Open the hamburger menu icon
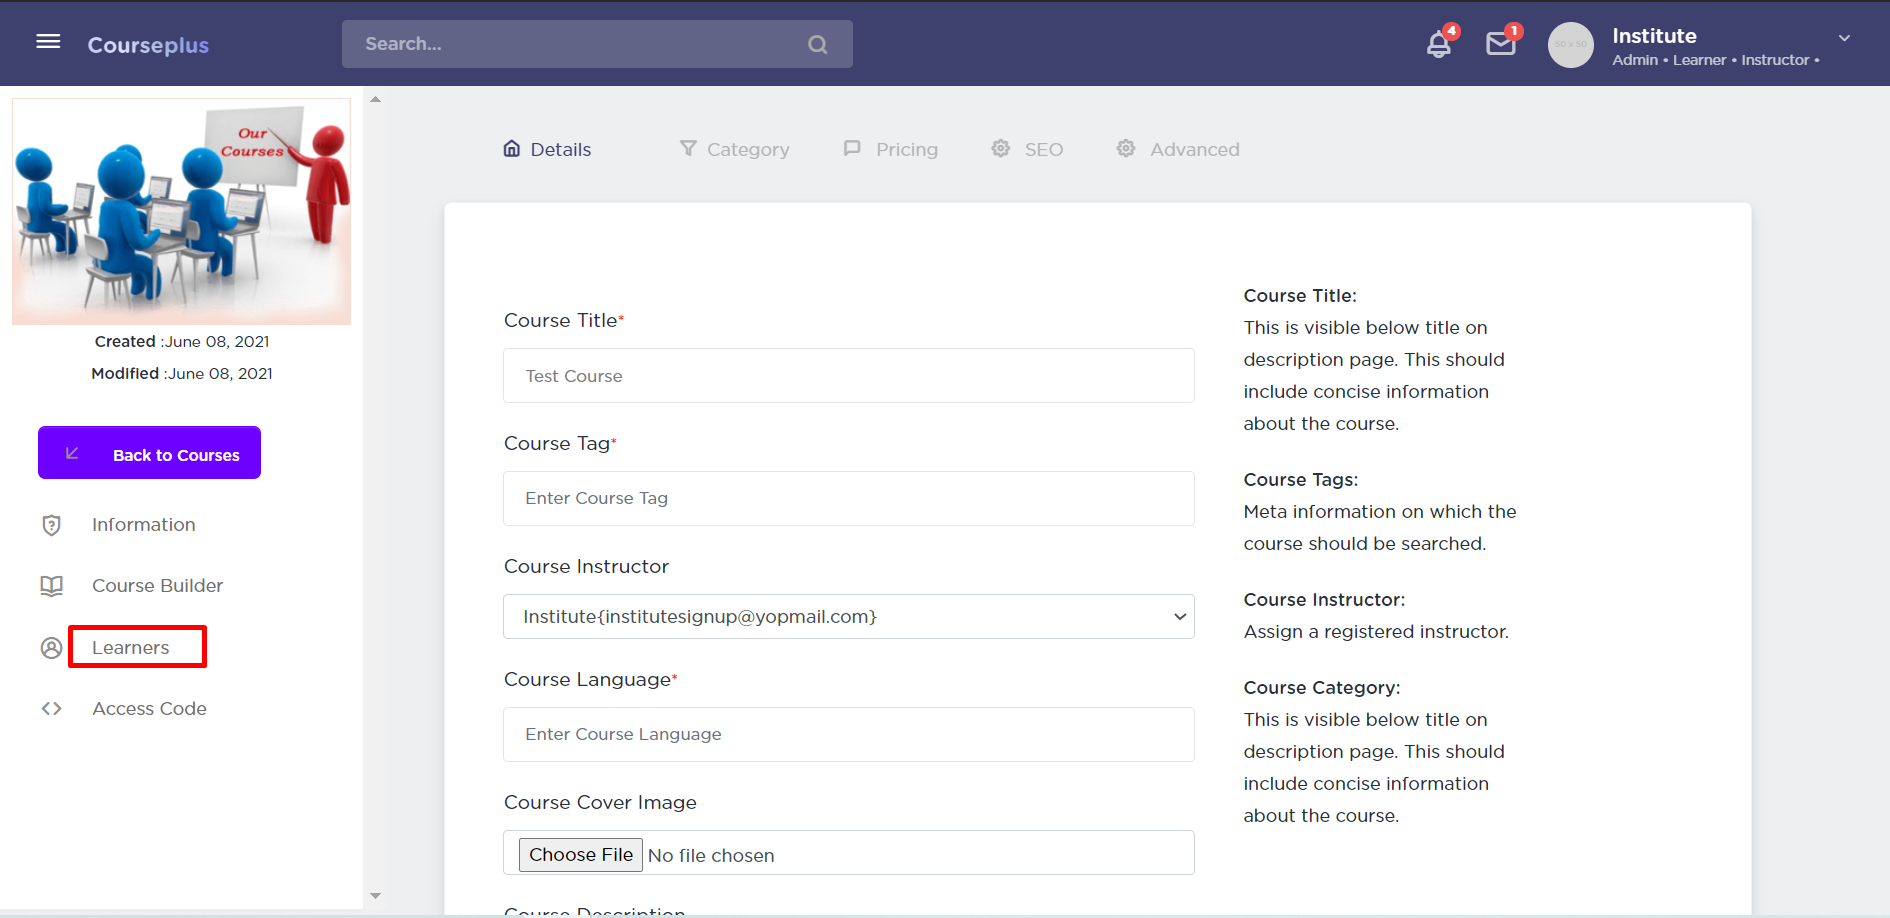 (x=48, y=42)
